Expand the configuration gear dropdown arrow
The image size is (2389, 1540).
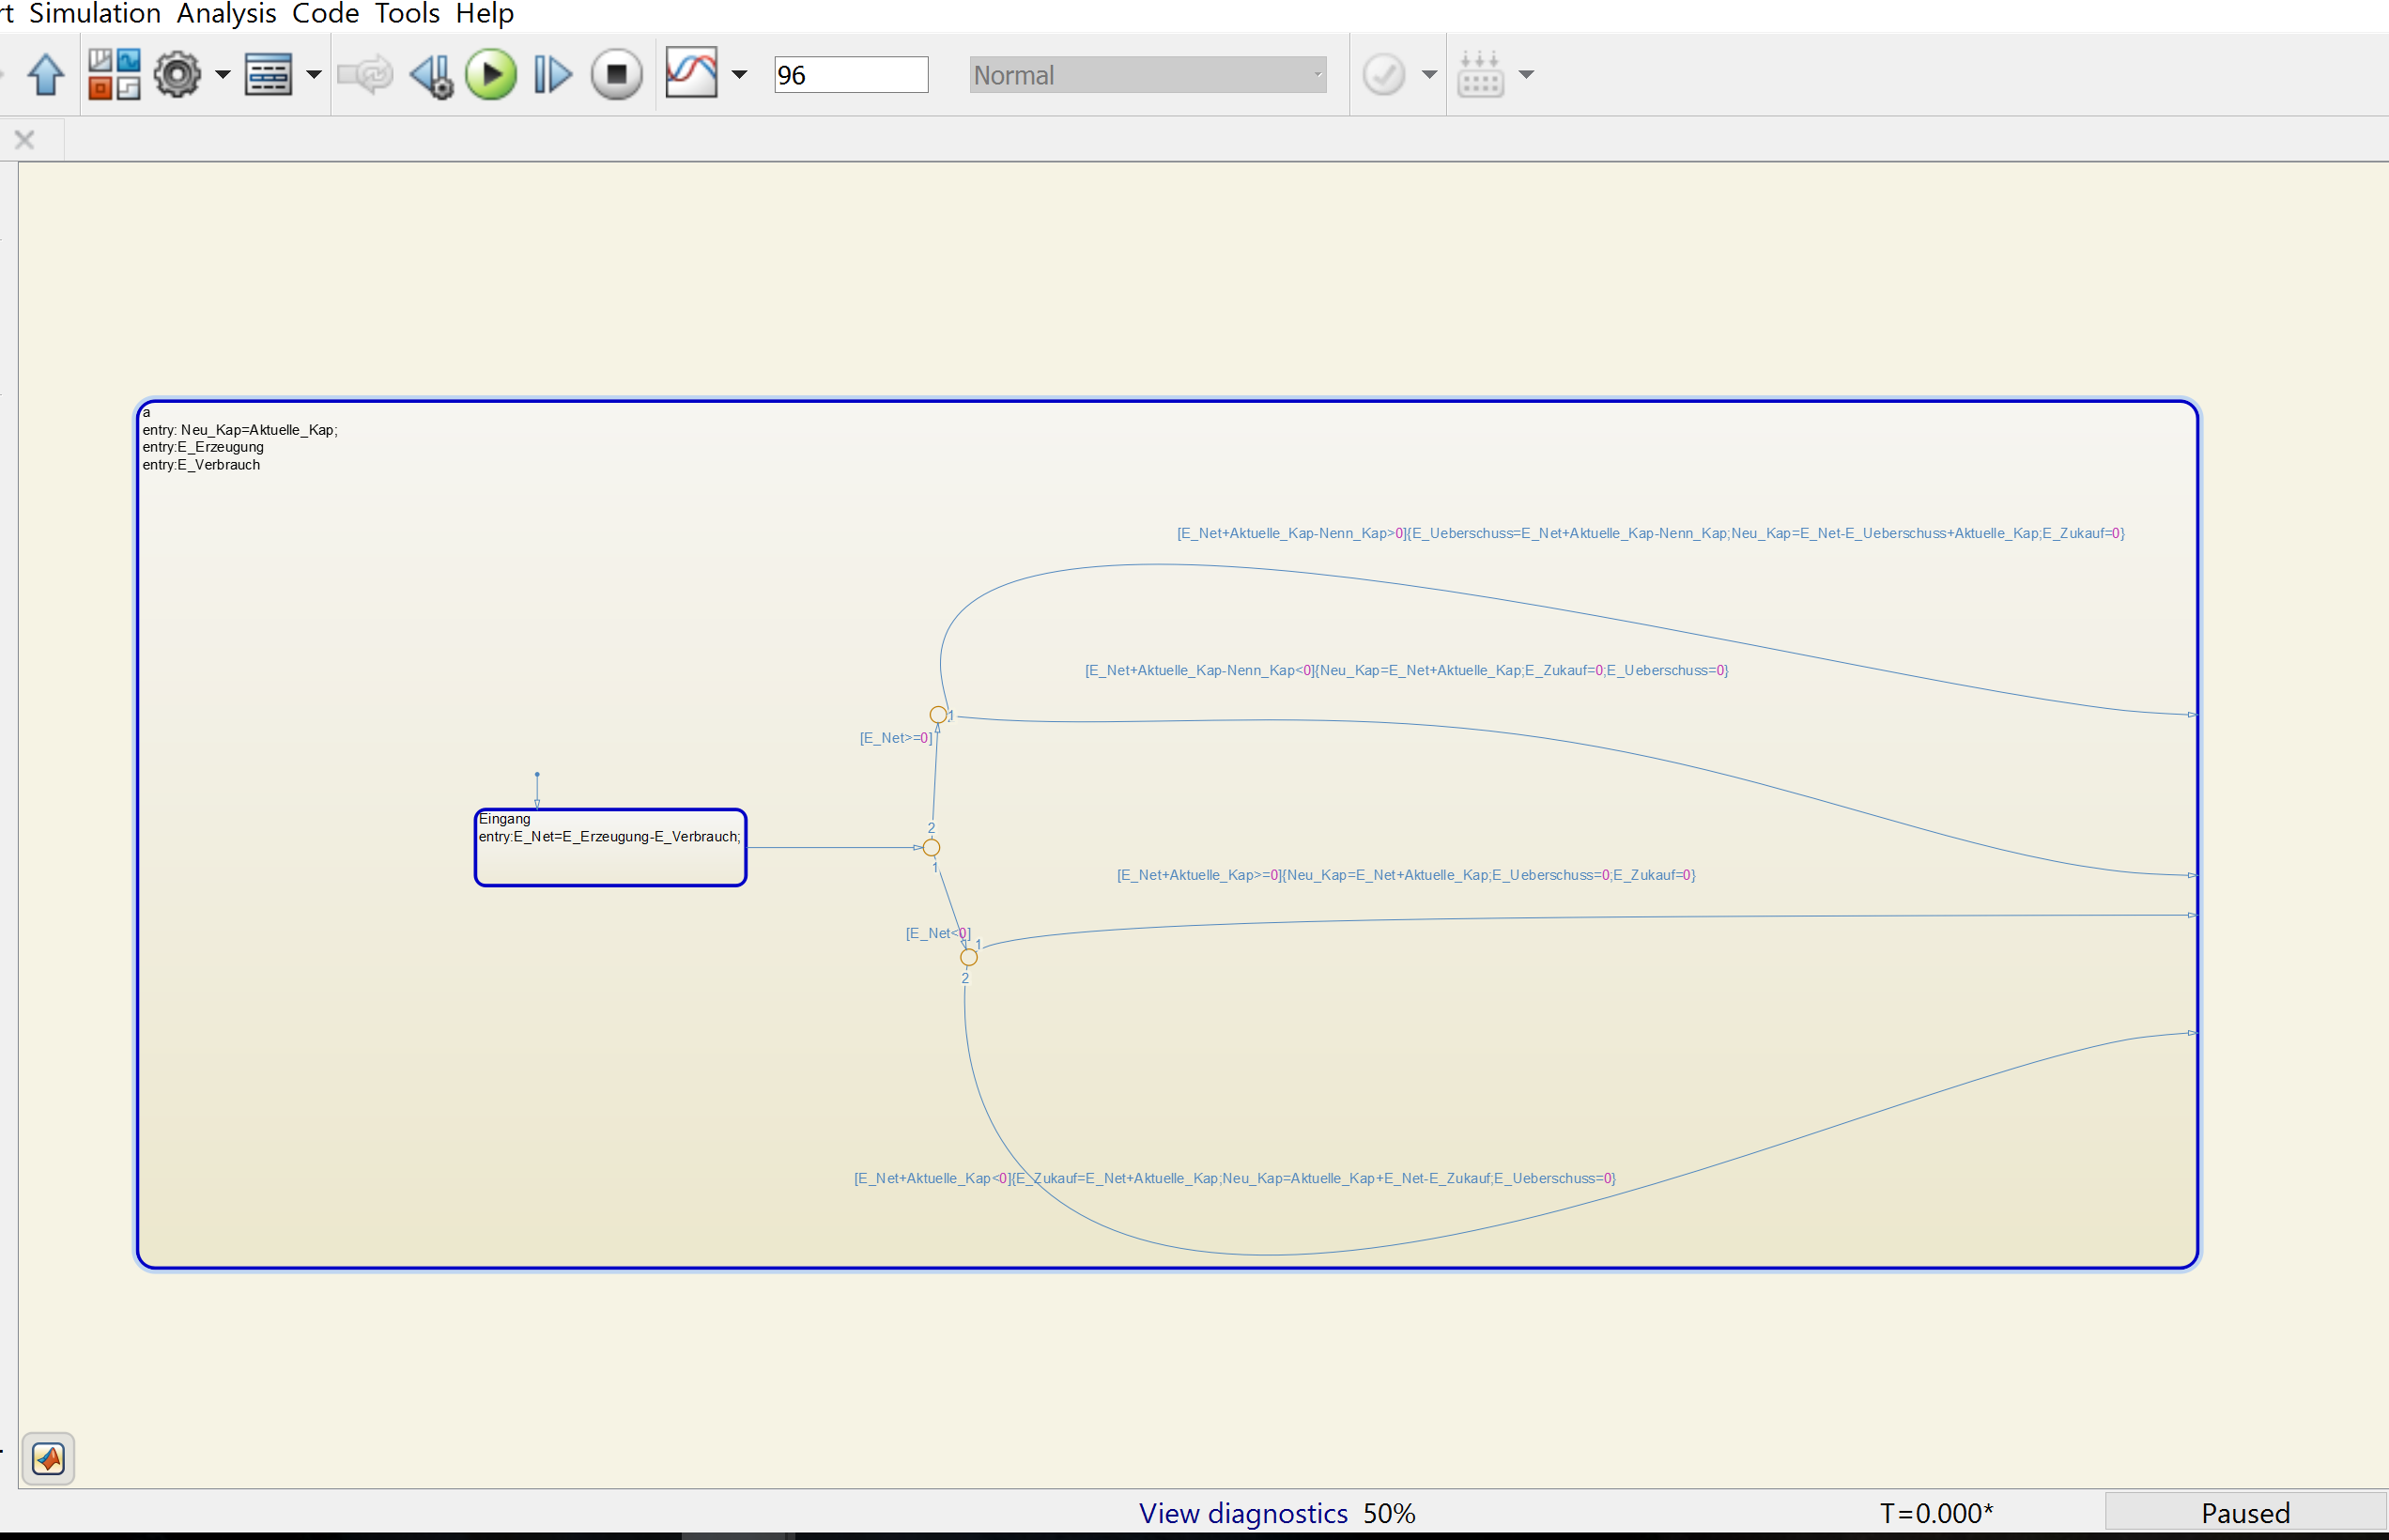click(x=223, y=75)
